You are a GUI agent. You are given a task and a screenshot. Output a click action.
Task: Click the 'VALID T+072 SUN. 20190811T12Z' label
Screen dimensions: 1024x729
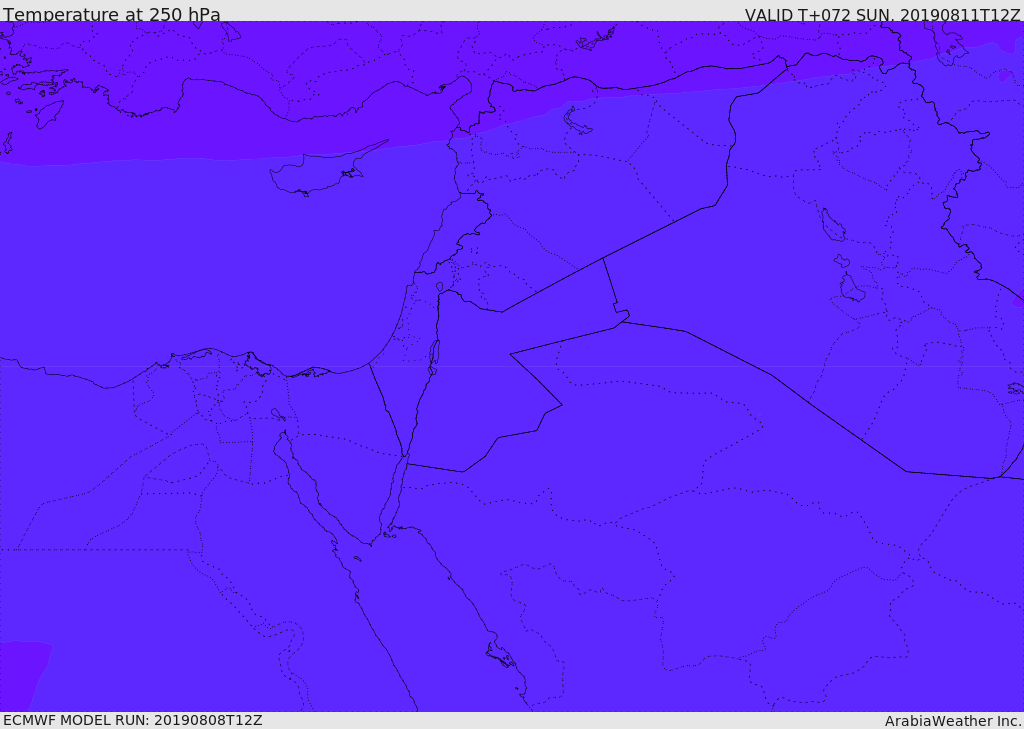(882, 15)
